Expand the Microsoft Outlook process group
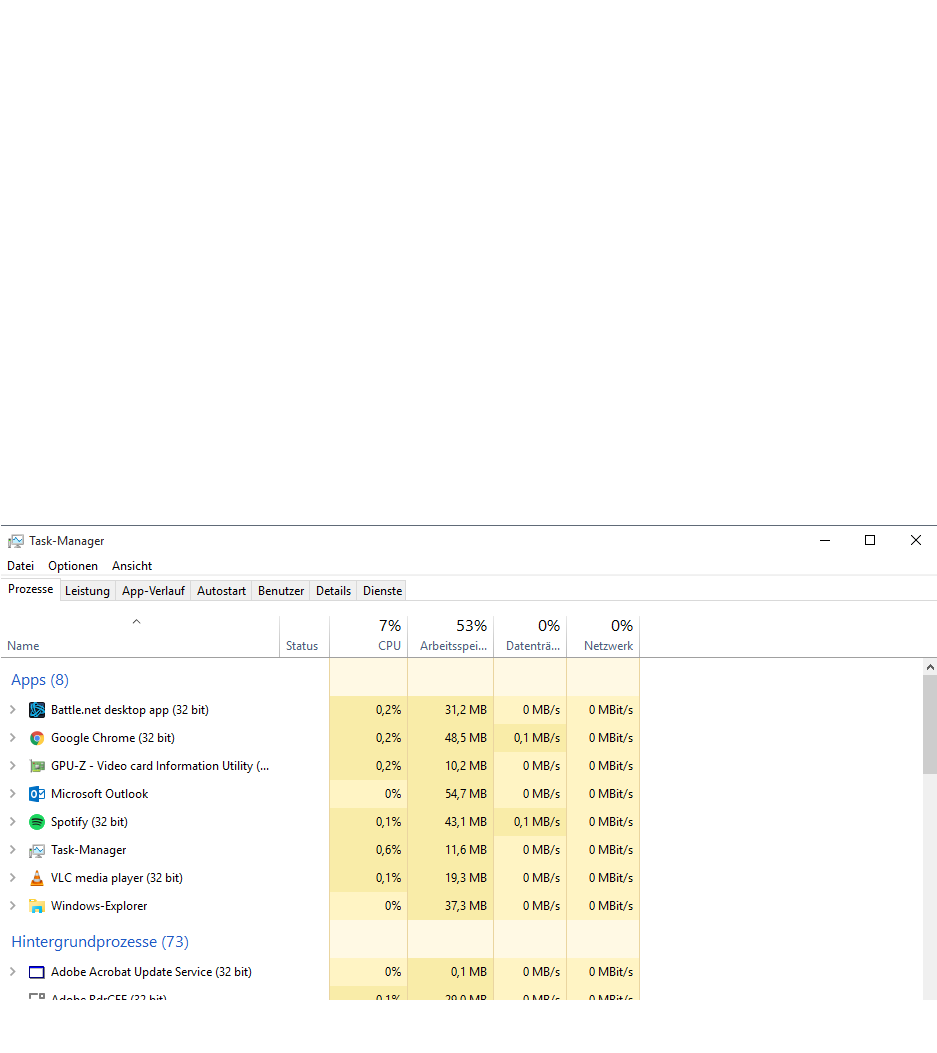The image size is (937, 1053). click(12, 794)
